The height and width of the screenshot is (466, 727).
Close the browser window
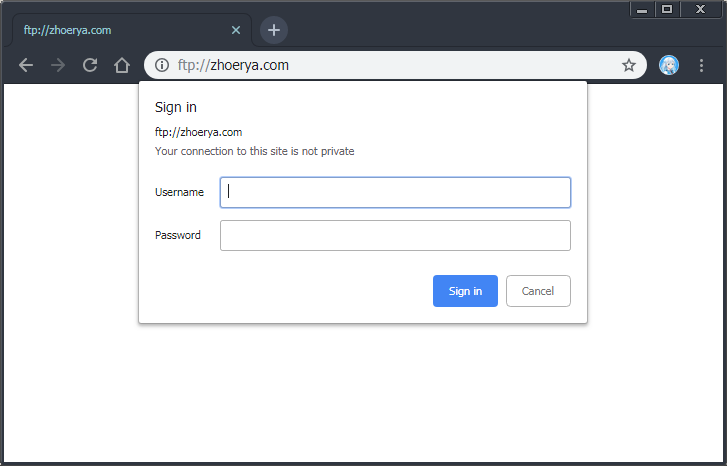point(700,9)
